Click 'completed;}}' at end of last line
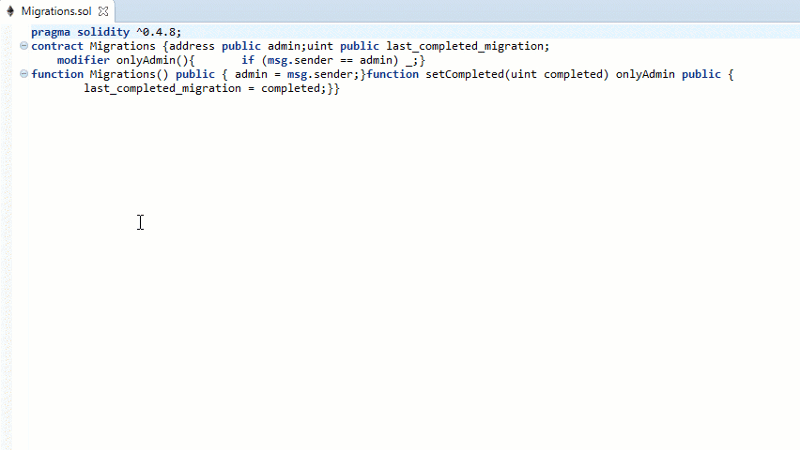800x450 pixels. [300, 89]
